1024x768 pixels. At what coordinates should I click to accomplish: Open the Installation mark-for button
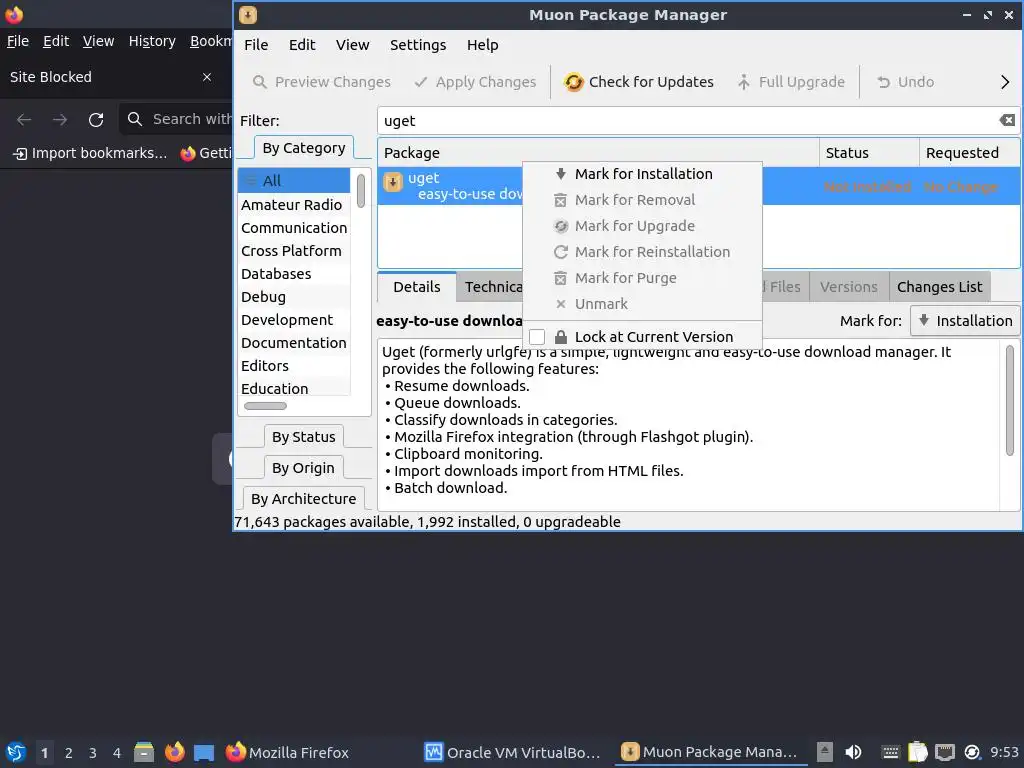965,321
